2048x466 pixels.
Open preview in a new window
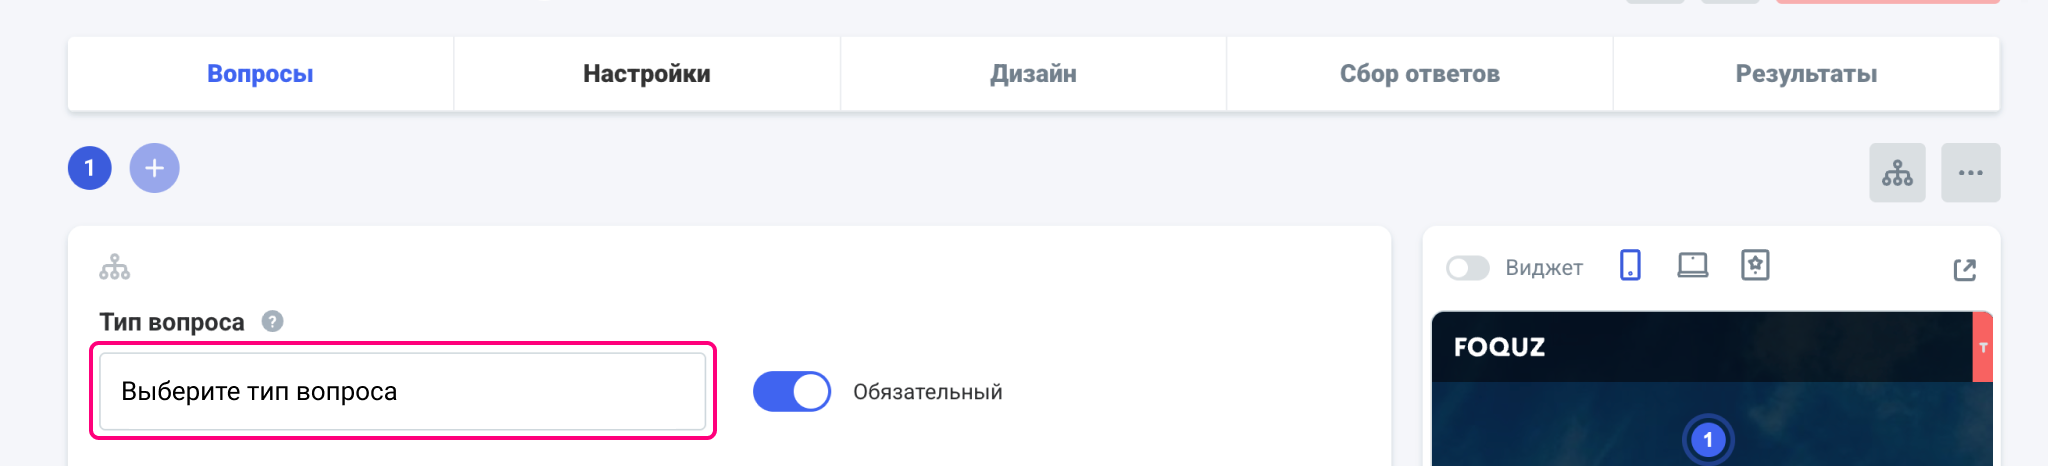[x=1964, y=269]
